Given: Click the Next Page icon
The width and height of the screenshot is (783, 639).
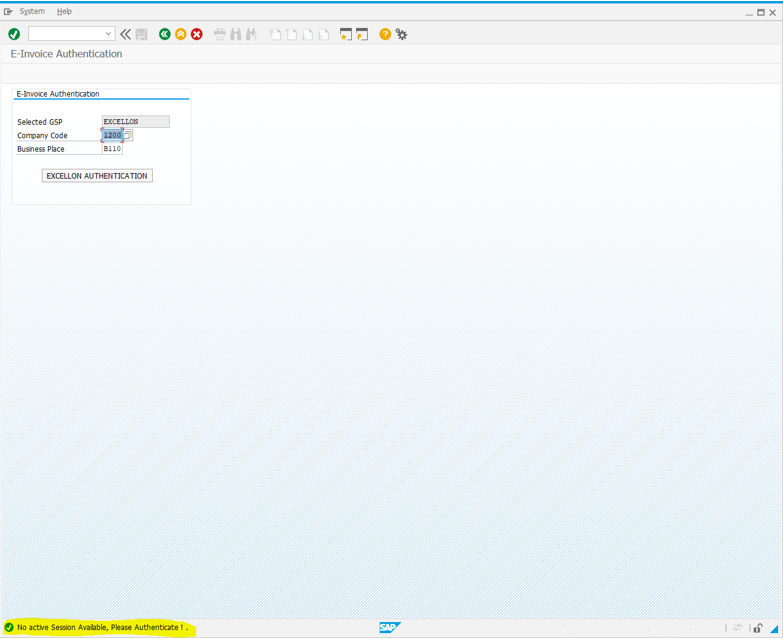Looking at the screenshot, I should pos(307,34).
